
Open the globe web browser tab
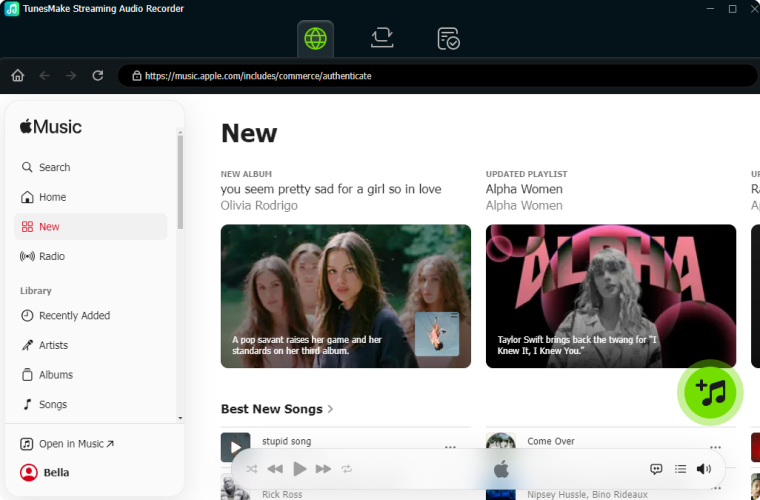coord(316,38)
